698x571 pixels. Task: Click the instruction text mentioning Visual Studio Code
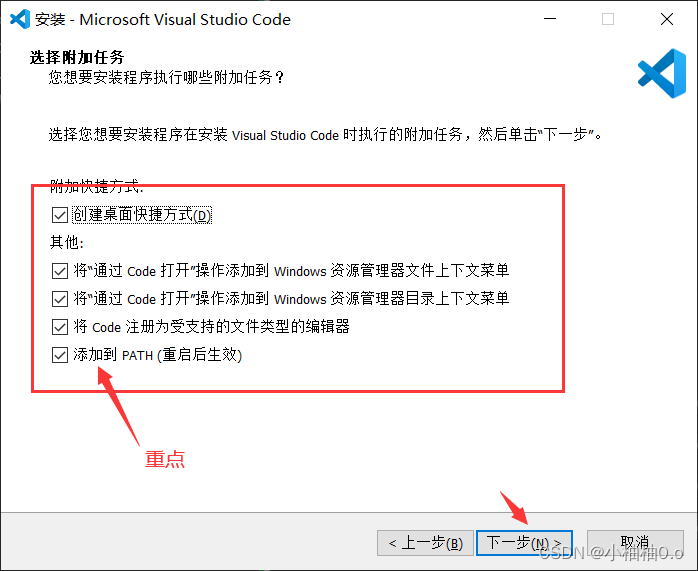tap(325, 134)
